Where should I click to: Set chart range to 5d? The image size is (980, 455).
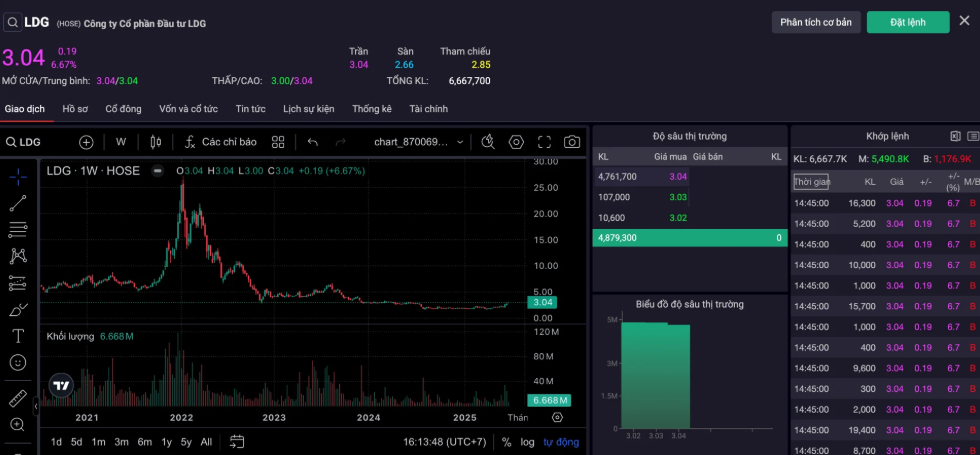[76, 442]
